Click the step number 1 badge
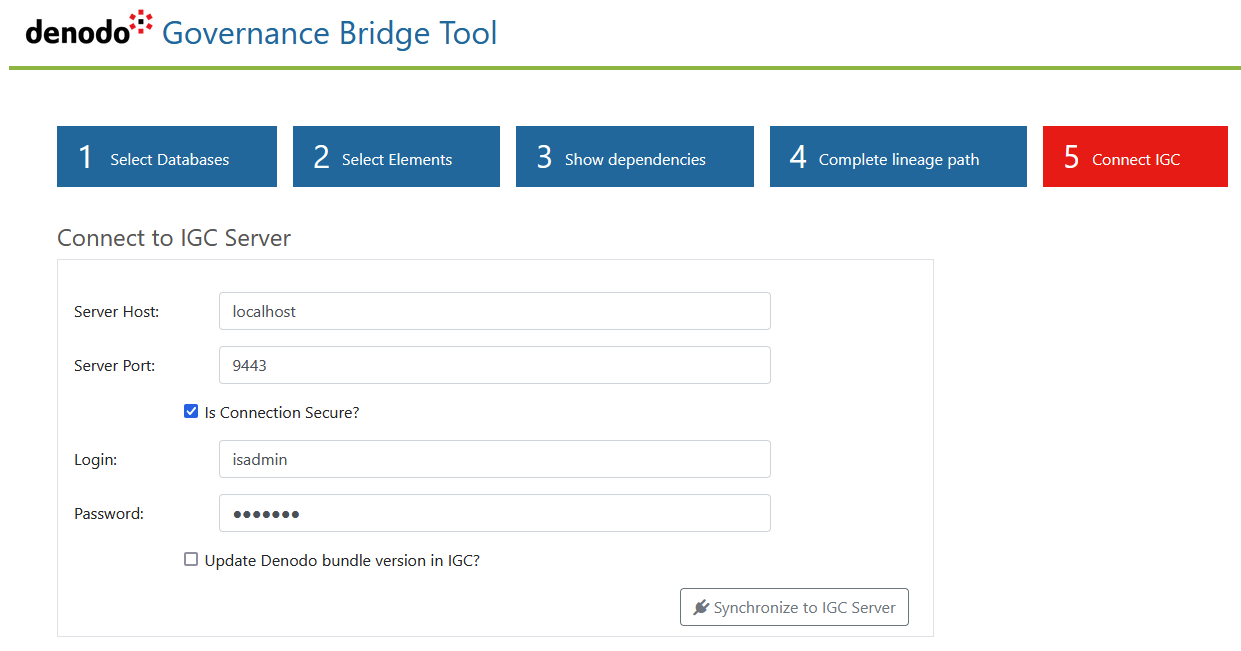The width and height of the screenshot is (1241, 651). pyautogui.click(x=86, y=157)
